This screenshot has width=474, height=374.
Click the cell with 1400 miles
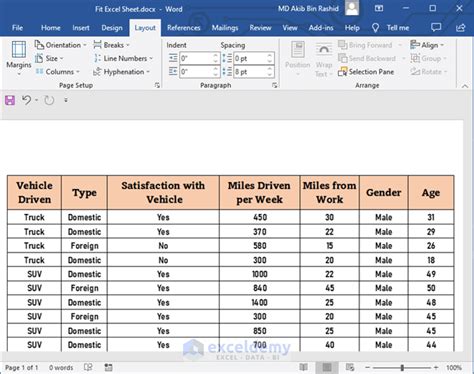point(260,302)
